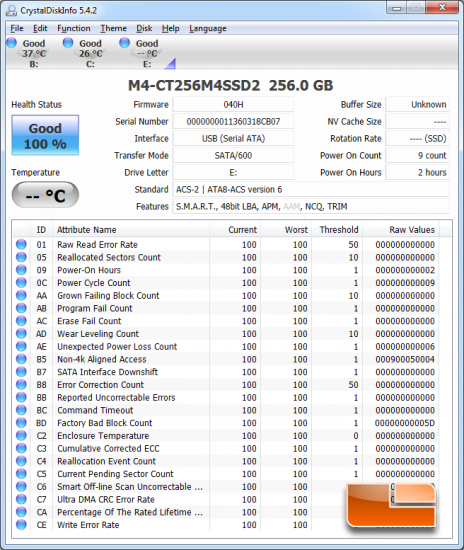
Task: Click the M4-CT256M4SSD2 256.0 GB heading
Action: (230, 85)
